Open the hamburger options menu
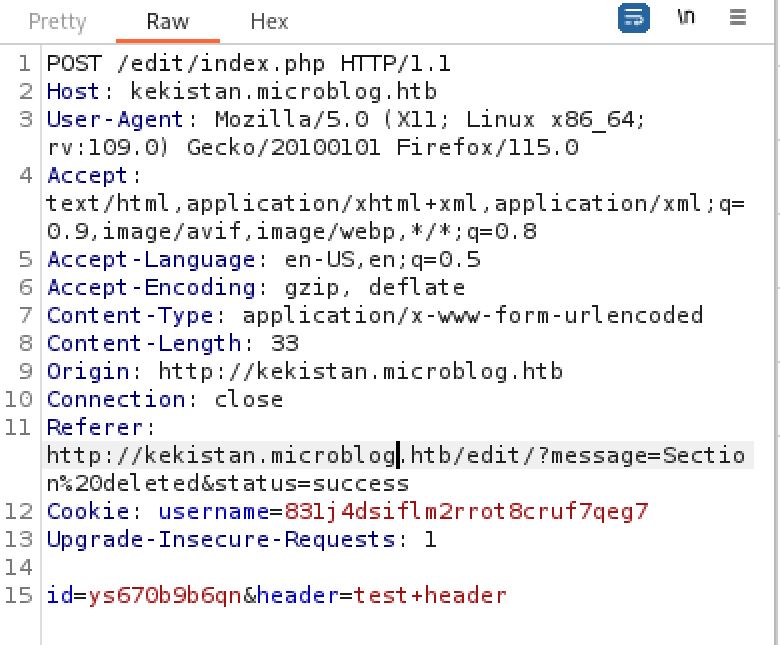This screenshot has width=780, height=645. (738, 19)
